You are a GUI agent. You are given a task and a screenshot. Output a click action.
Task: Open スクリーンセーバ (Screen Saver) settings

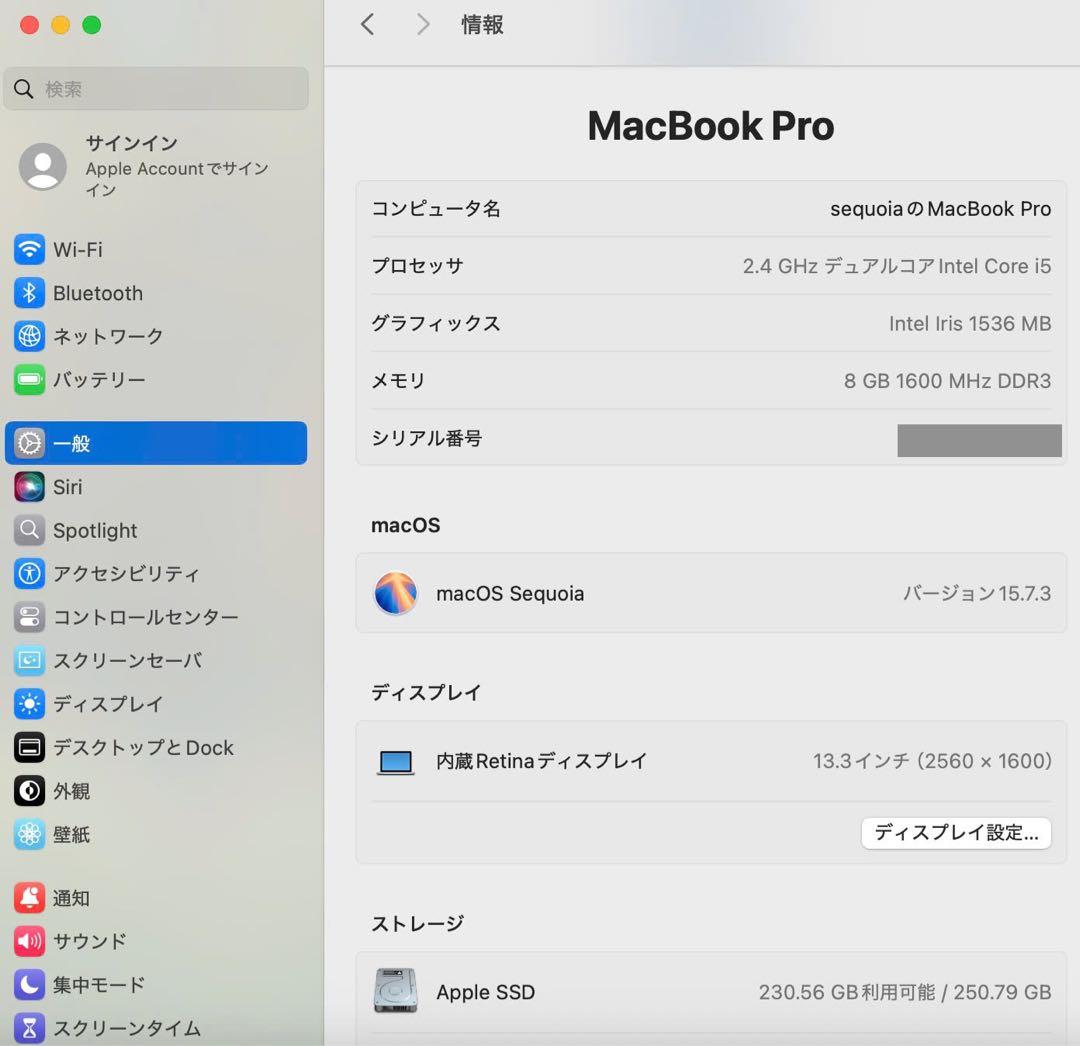click(x=30, y=660)
